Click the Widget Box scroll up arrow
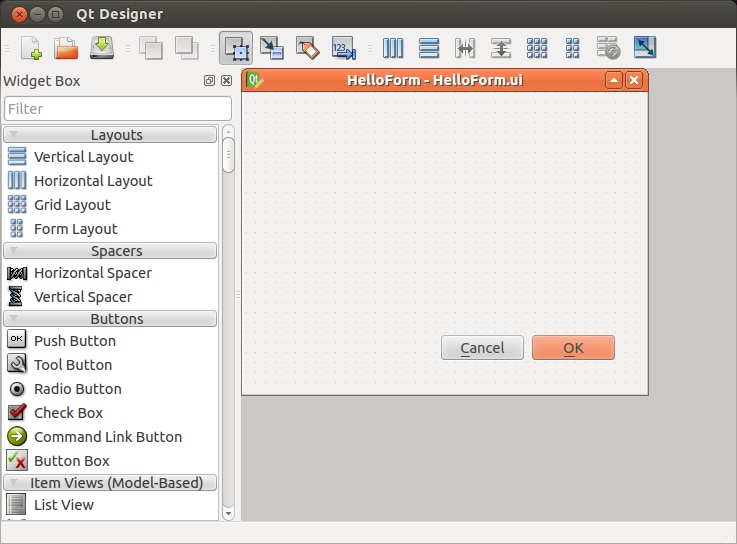737x544 pixels. point(228,130)
